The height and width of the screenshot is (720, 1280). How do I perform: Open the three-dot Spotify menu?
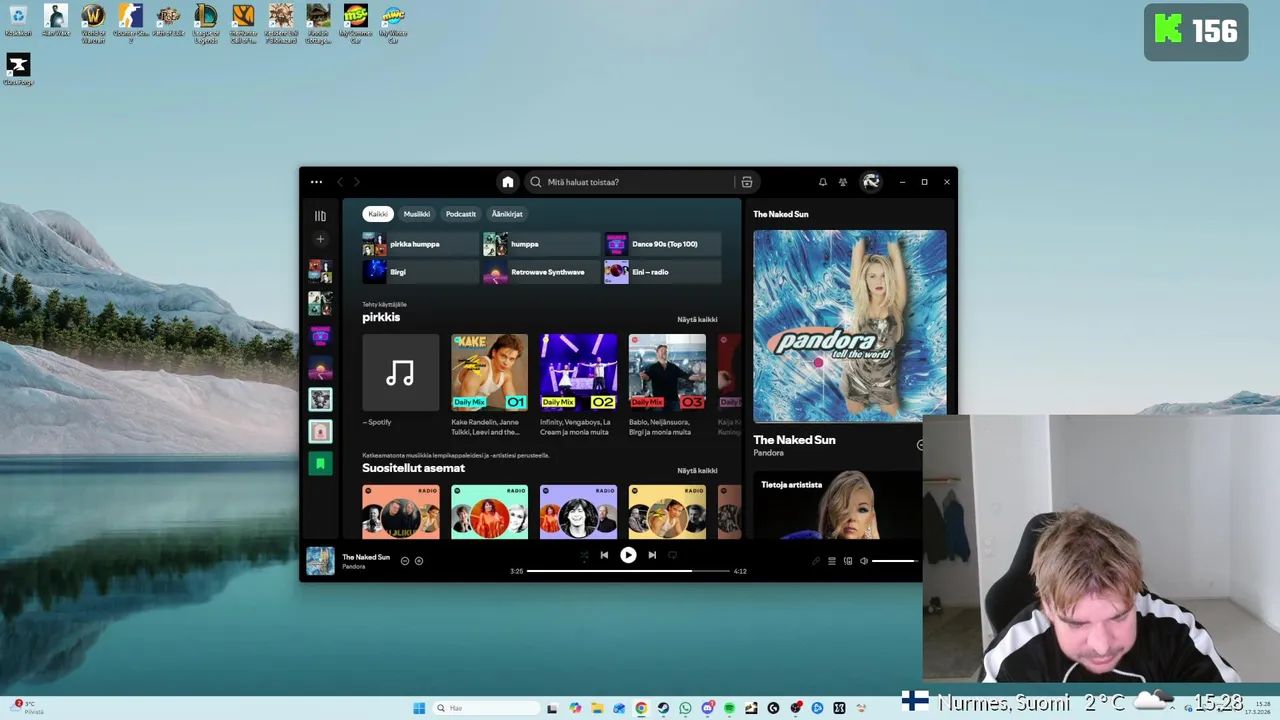(x=316, y=182)
